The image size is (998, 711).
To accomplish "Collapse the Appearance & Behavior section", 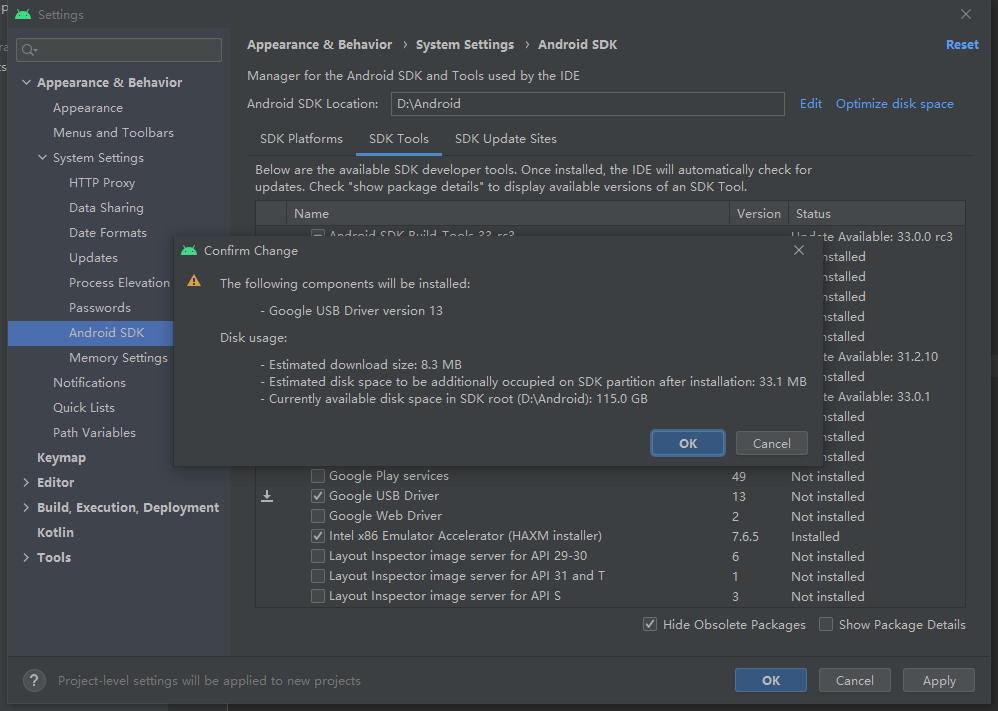I will point(26,83).
